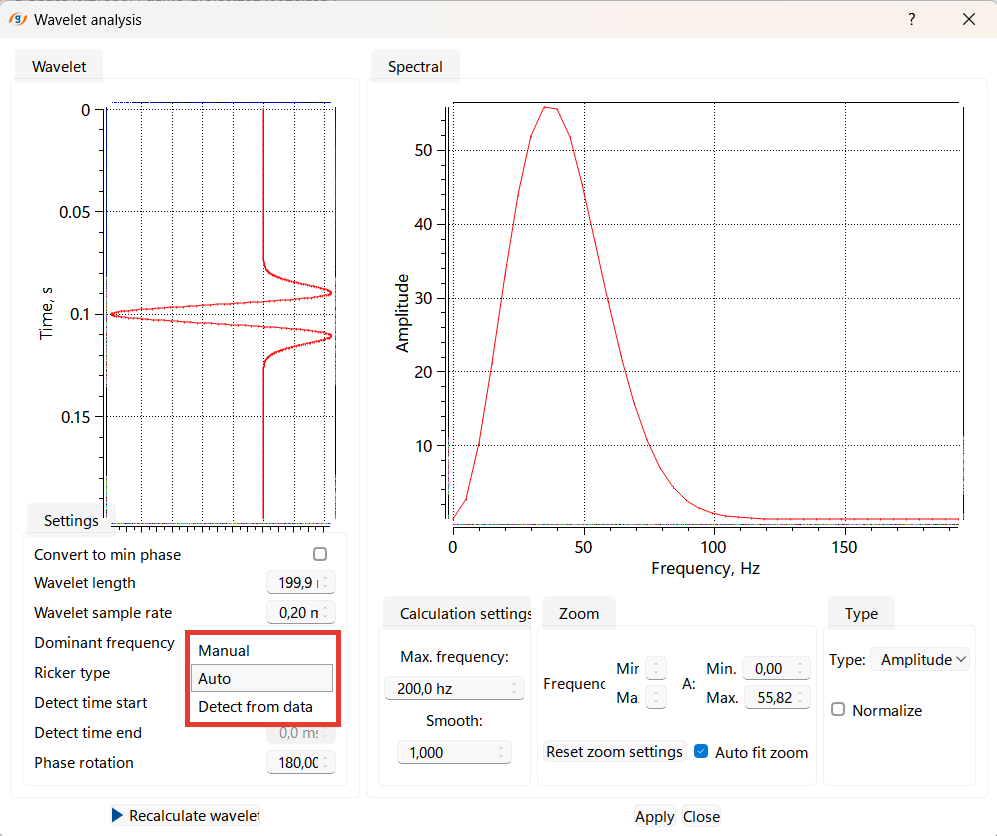Click the A Max value field 55,82
This screenshot has height=836, width=997.
coord(773,697)
